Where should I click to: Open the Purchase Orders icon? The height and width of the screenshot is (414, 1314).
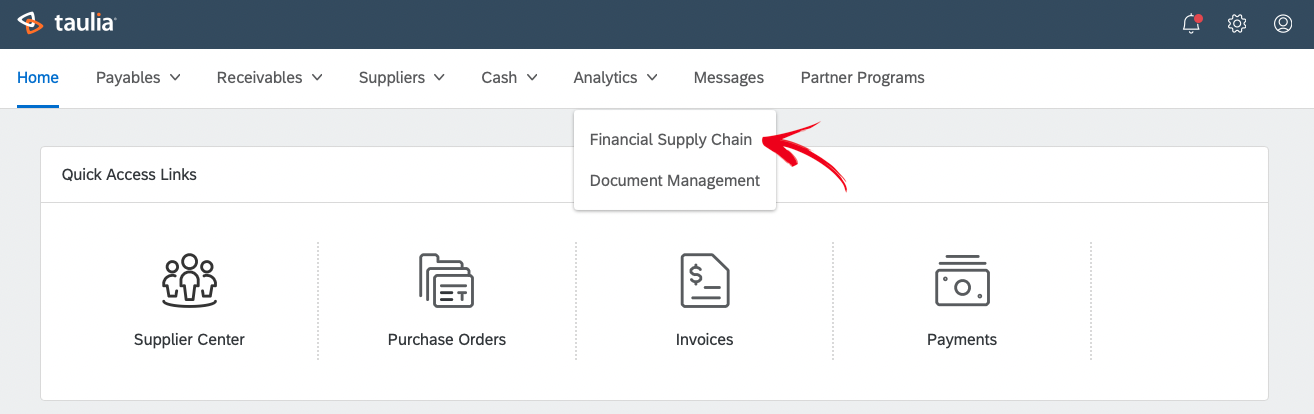pos(446,281)
